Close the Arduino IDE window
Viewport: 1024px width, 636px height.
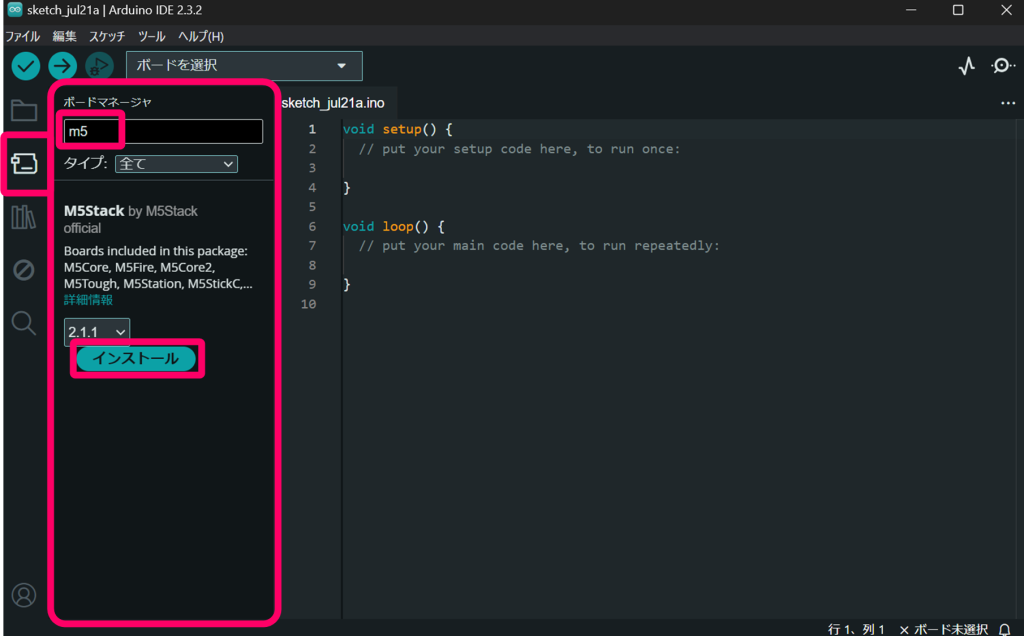coord(1006,10)
